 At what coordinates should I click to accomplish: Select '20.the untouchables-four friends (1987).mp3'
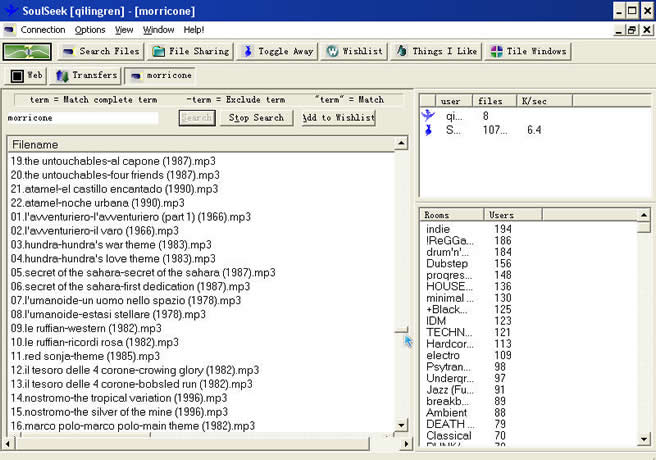coord(115,175)
